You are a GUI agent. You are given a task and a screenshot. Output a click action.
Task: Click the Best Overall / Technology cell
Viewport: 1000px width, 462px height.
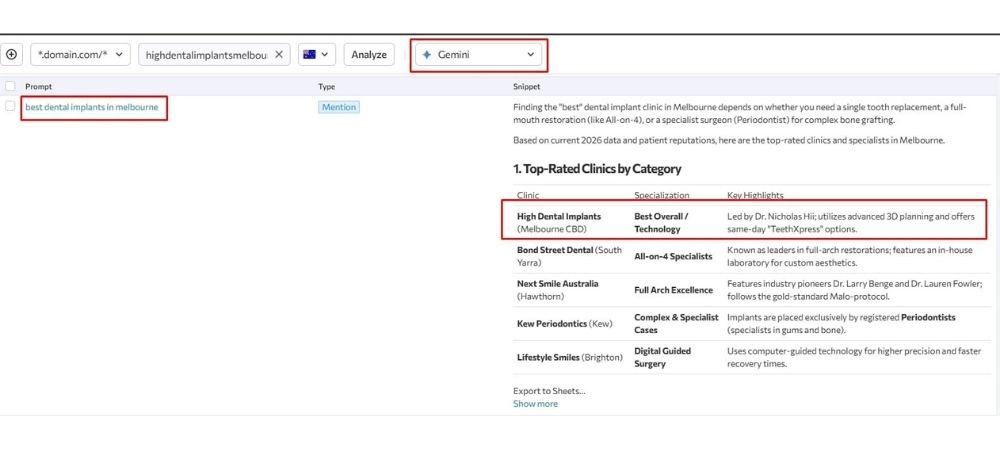coord(661,223)
